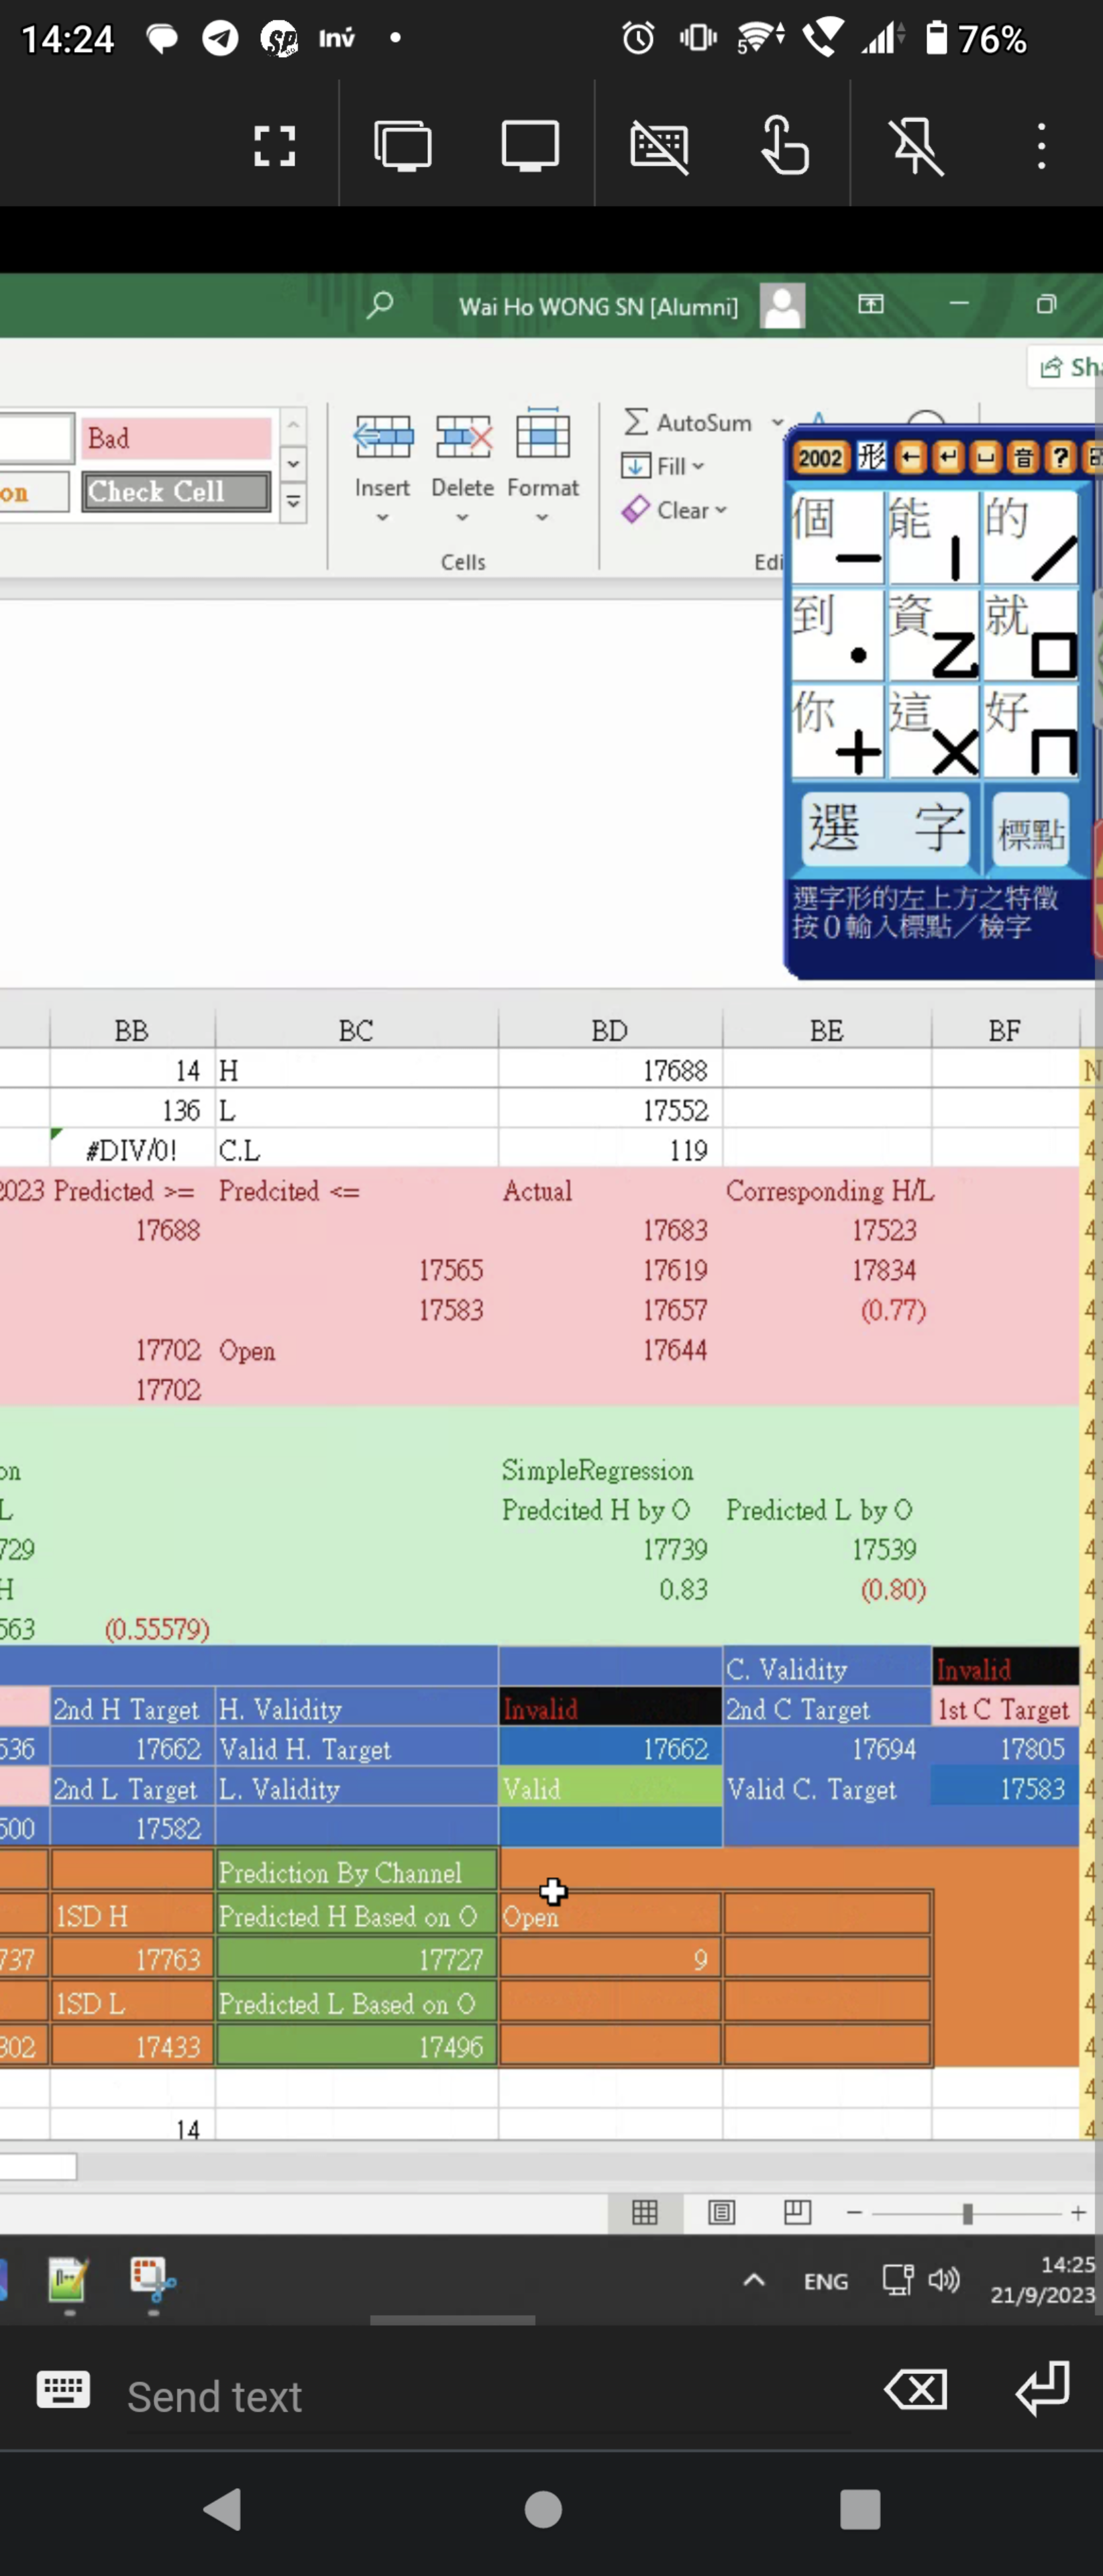Expand the Insert cells dropdown arrow
The height and width of the screenshot is (2576, 1103).
[382, 518]
